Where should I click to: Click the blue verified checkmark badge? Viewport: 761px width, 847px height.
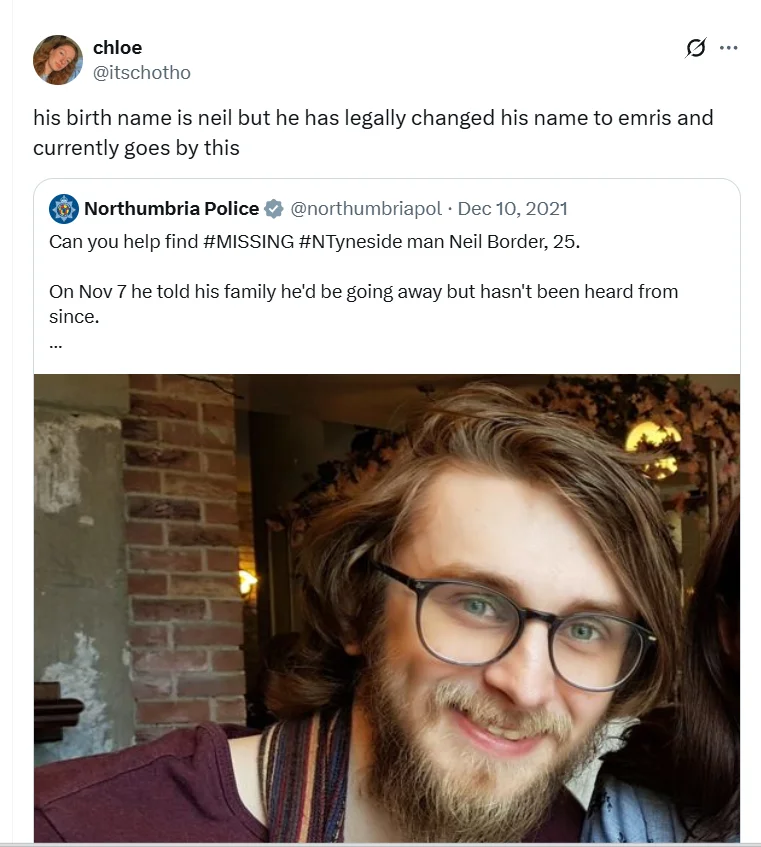coord(273,209)
